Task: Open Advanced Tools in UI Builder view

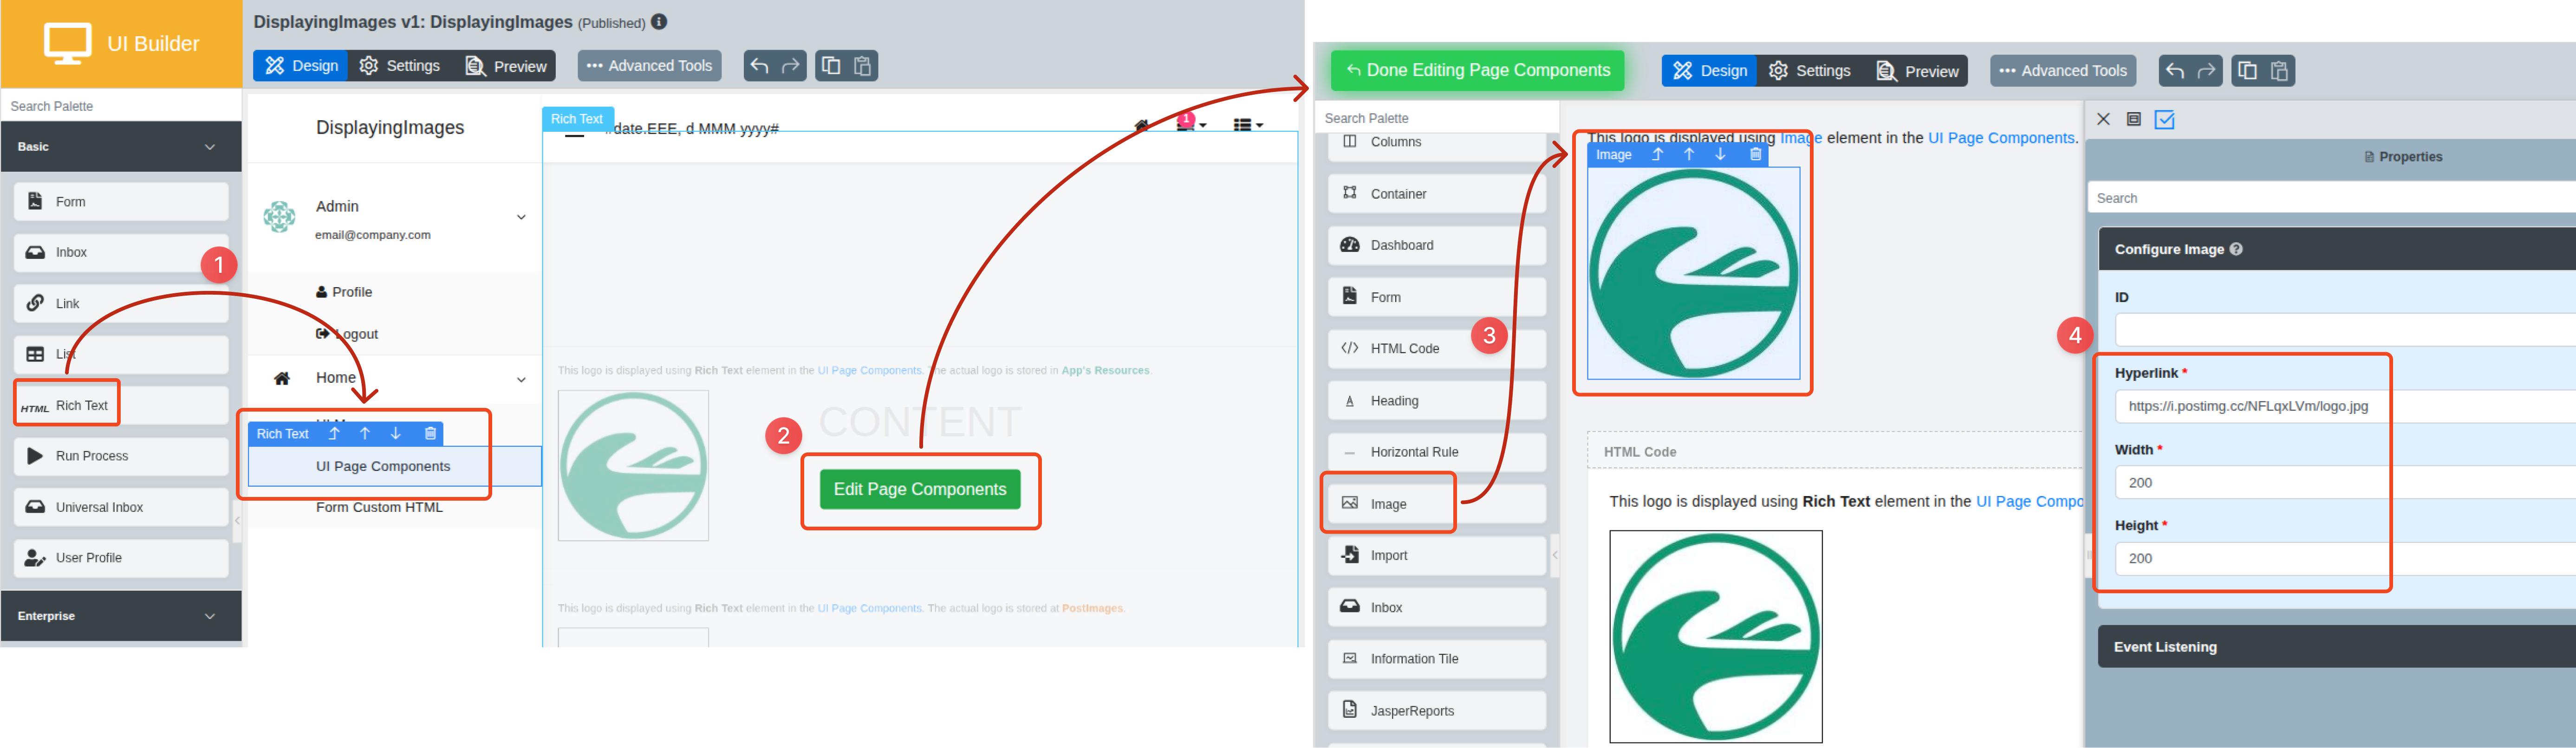Action: tap(649, 66)
